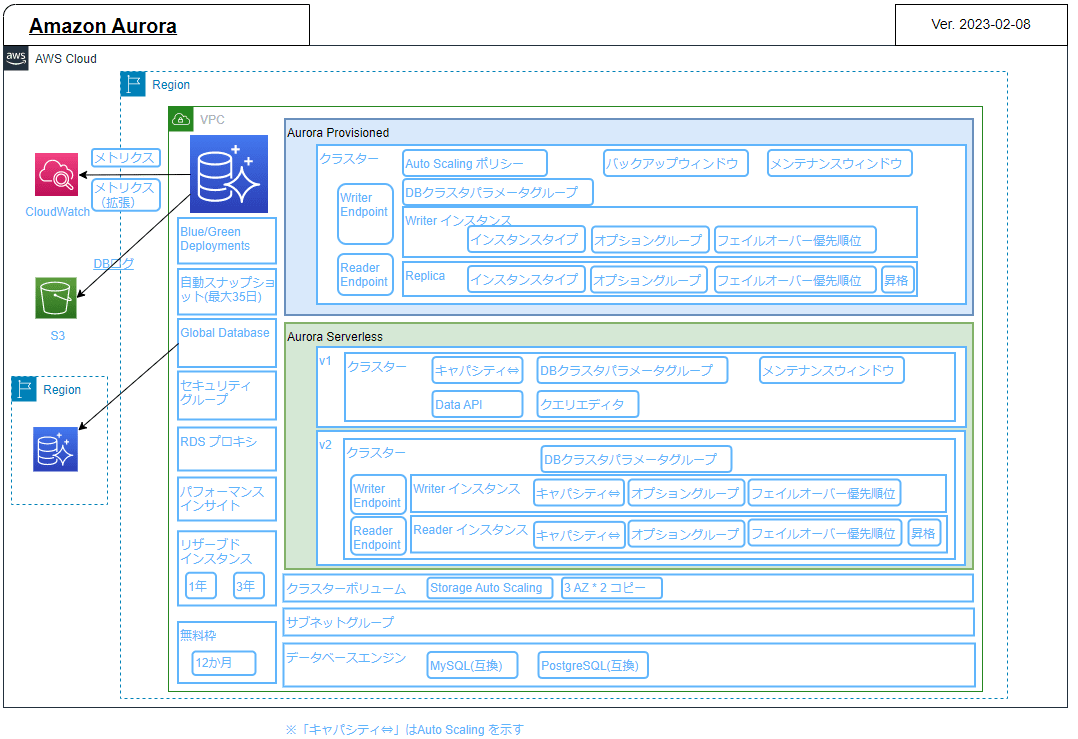Screen dimensions: 1078x739
Task: Select the 昇格 box in the Reader インスタンス row
Action: tap(925, 533)
